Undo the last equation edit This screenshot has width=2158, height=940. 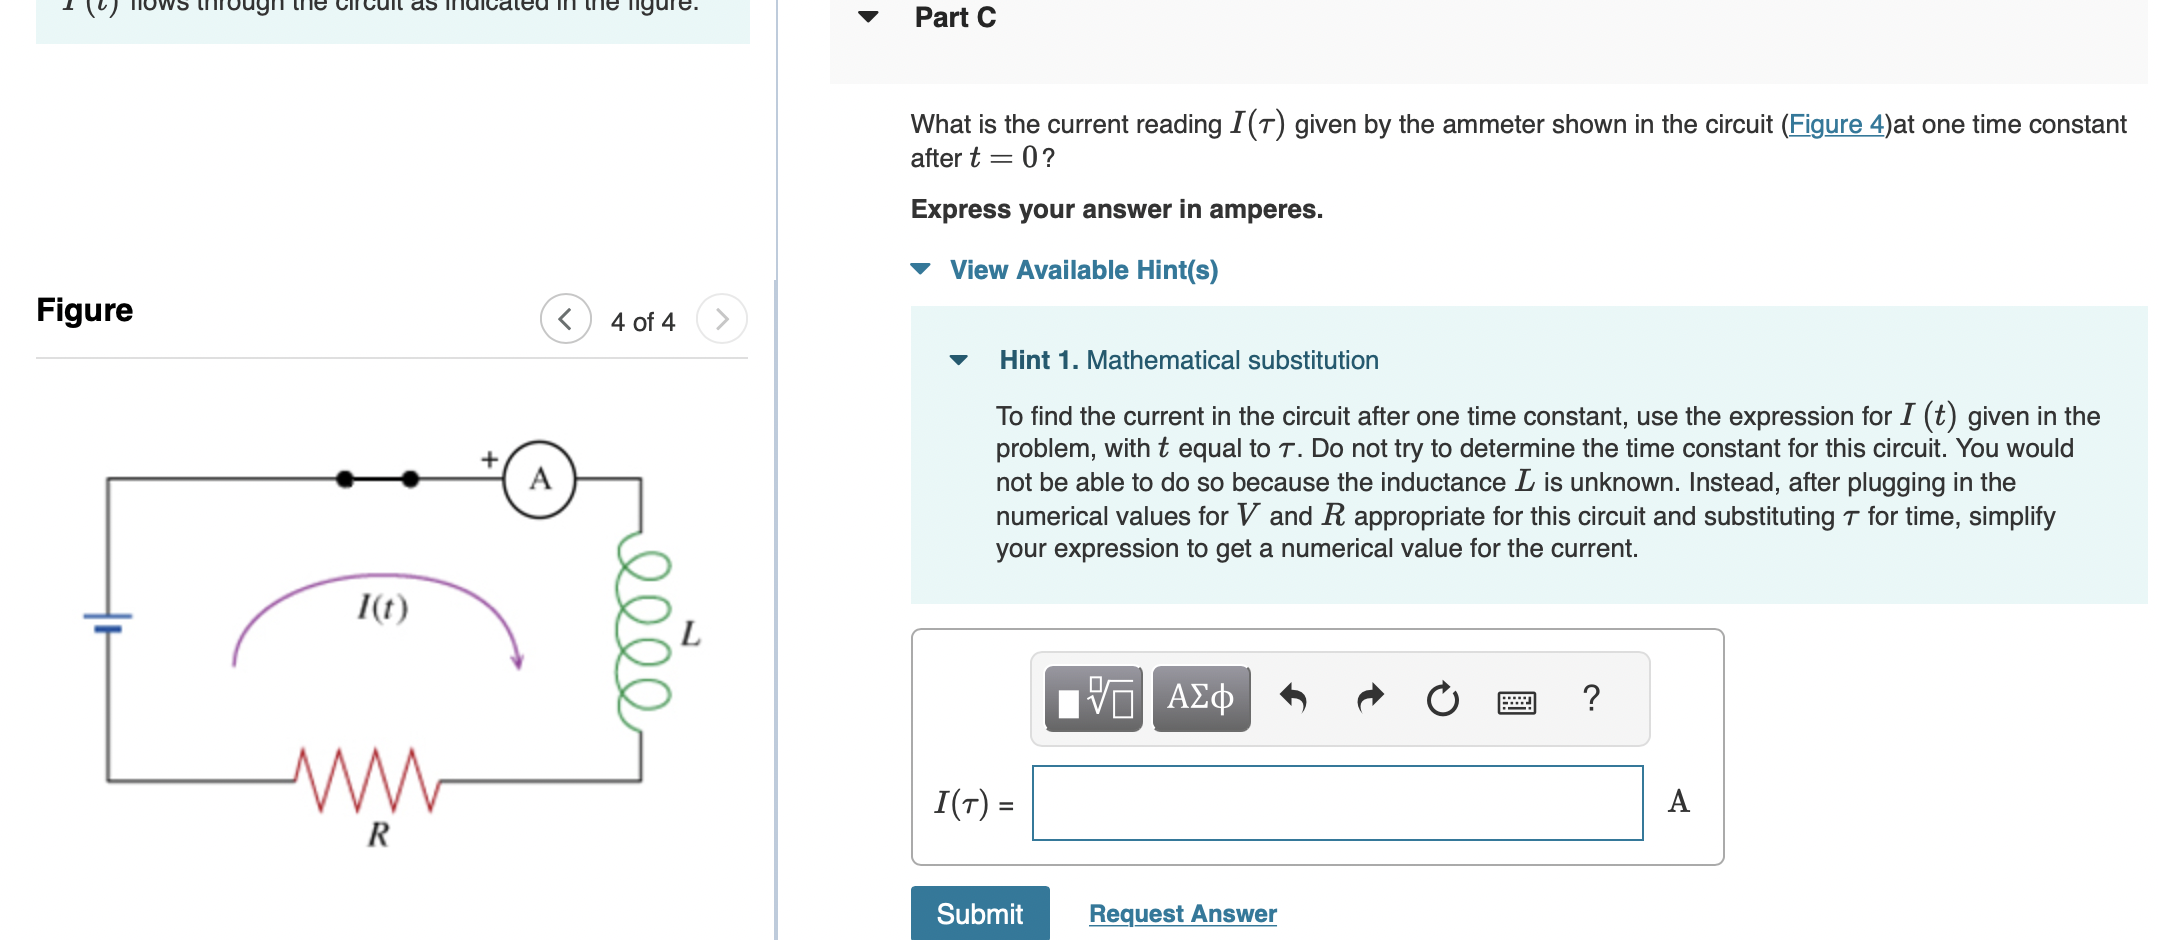coord(1295,699)
